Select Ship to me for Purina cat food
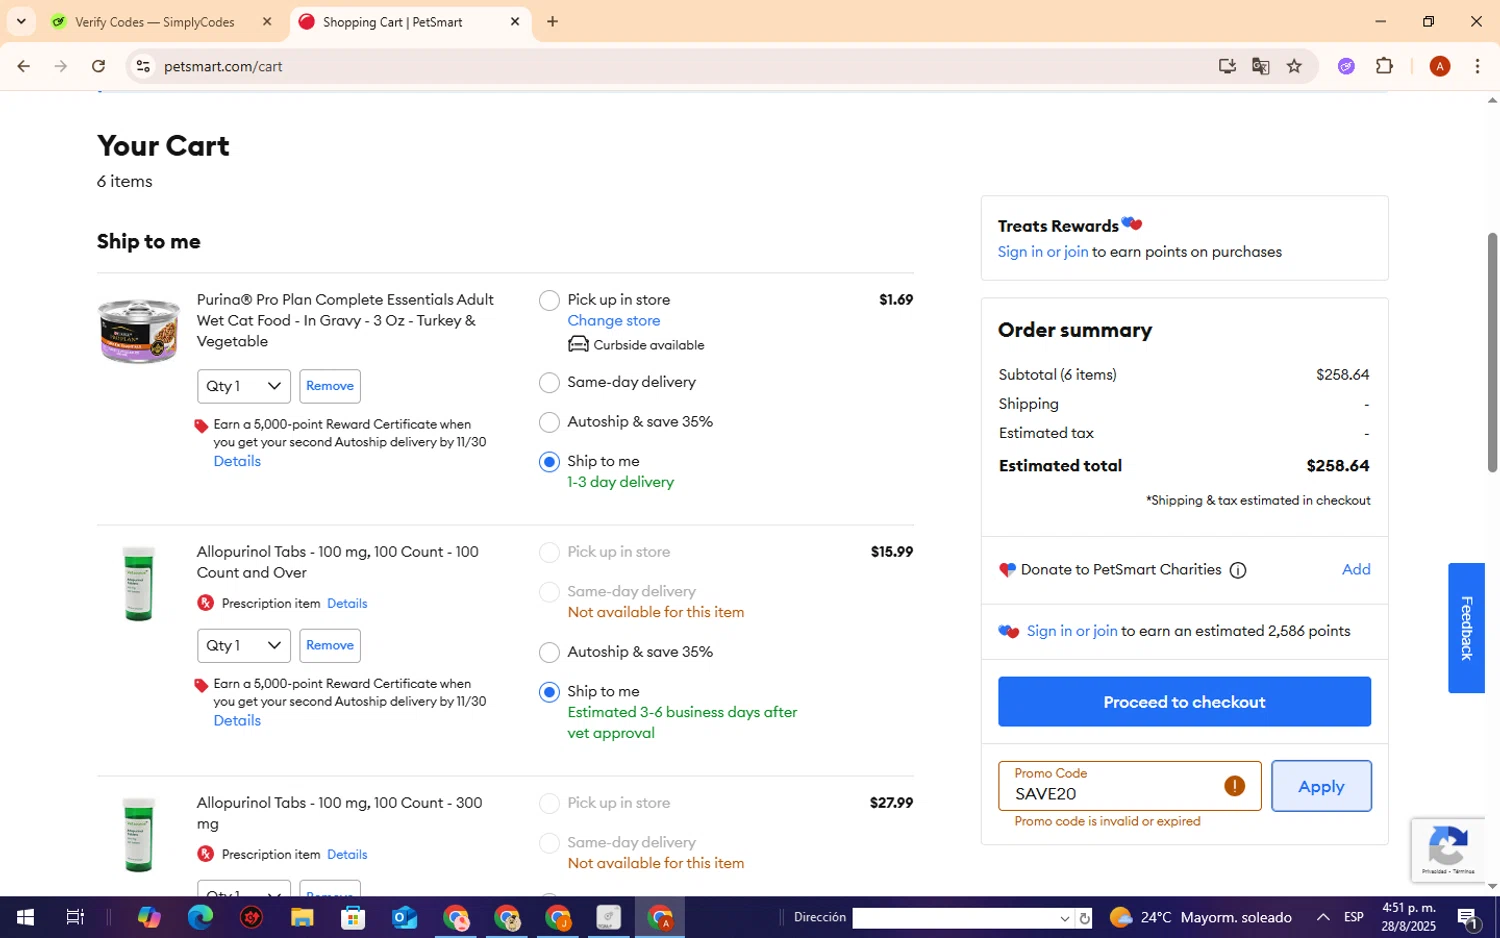1500x938 pixels. (549, 462)
